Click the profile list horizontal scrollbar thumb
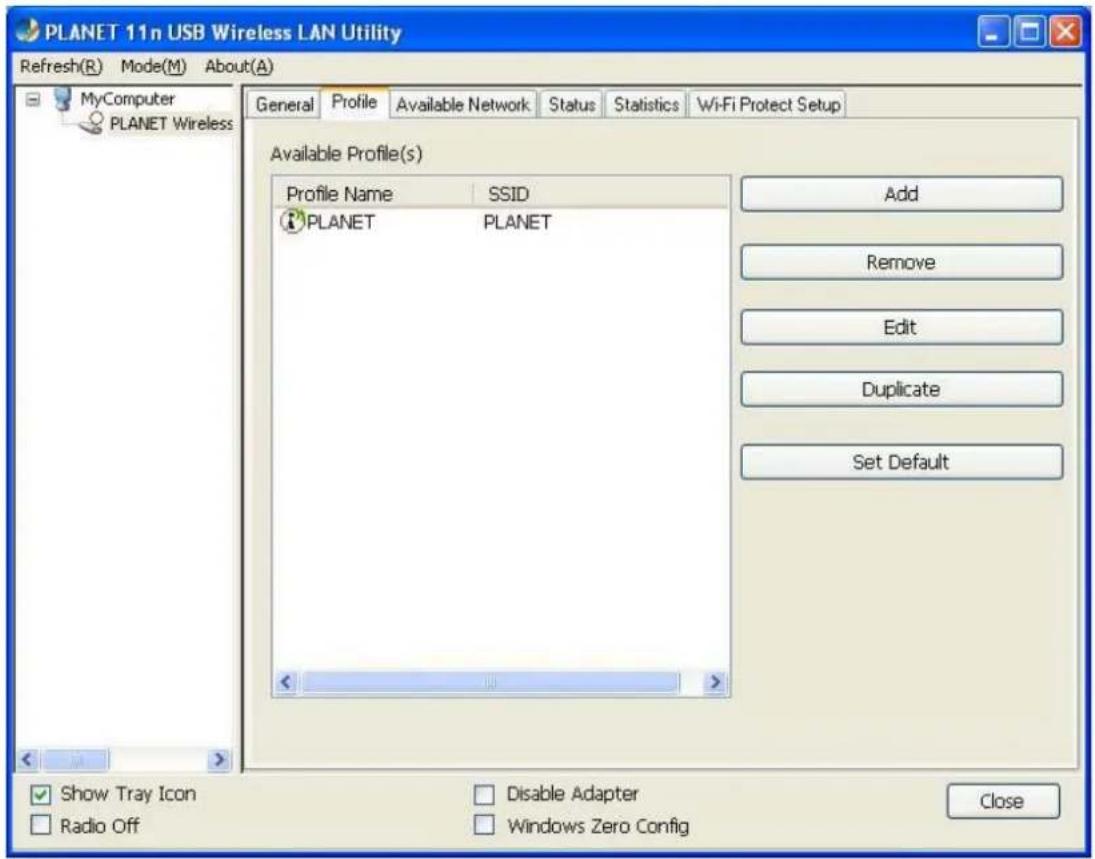The width and height of the screenshot is (1095, 859). tap(490, 682)
